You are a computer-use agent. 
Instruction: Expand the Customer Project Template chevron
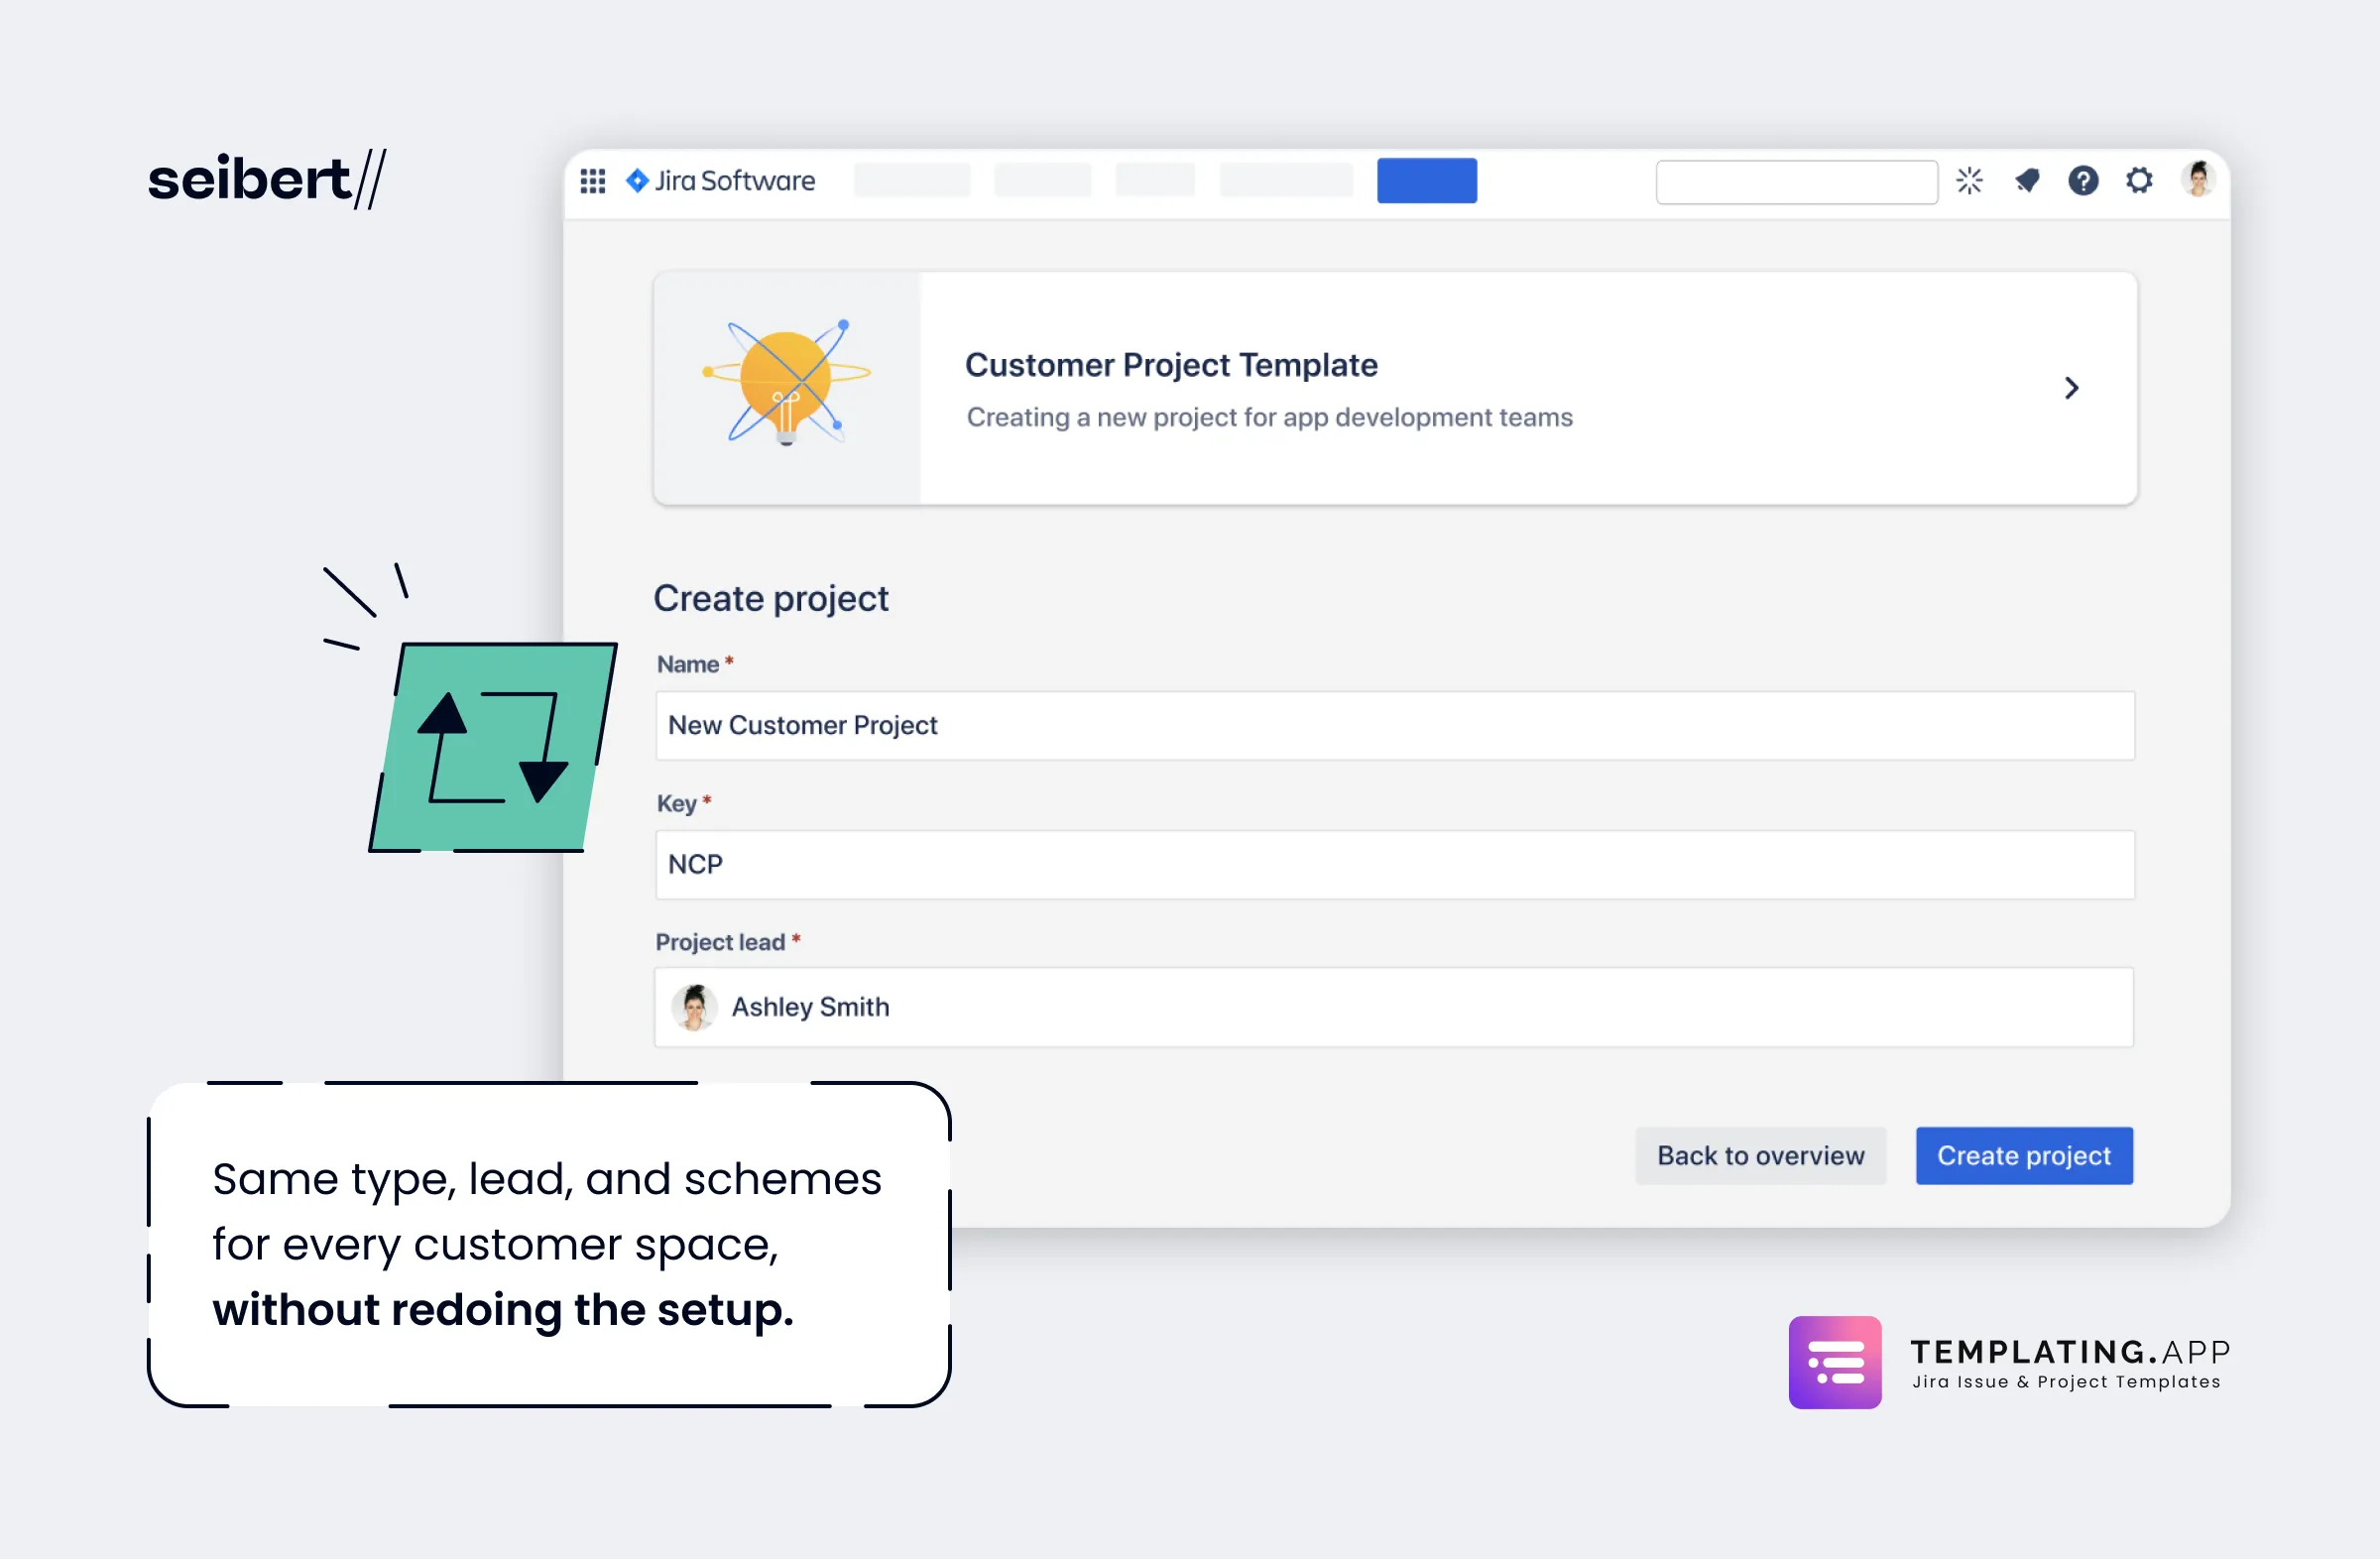click(x=2071, y=388)
